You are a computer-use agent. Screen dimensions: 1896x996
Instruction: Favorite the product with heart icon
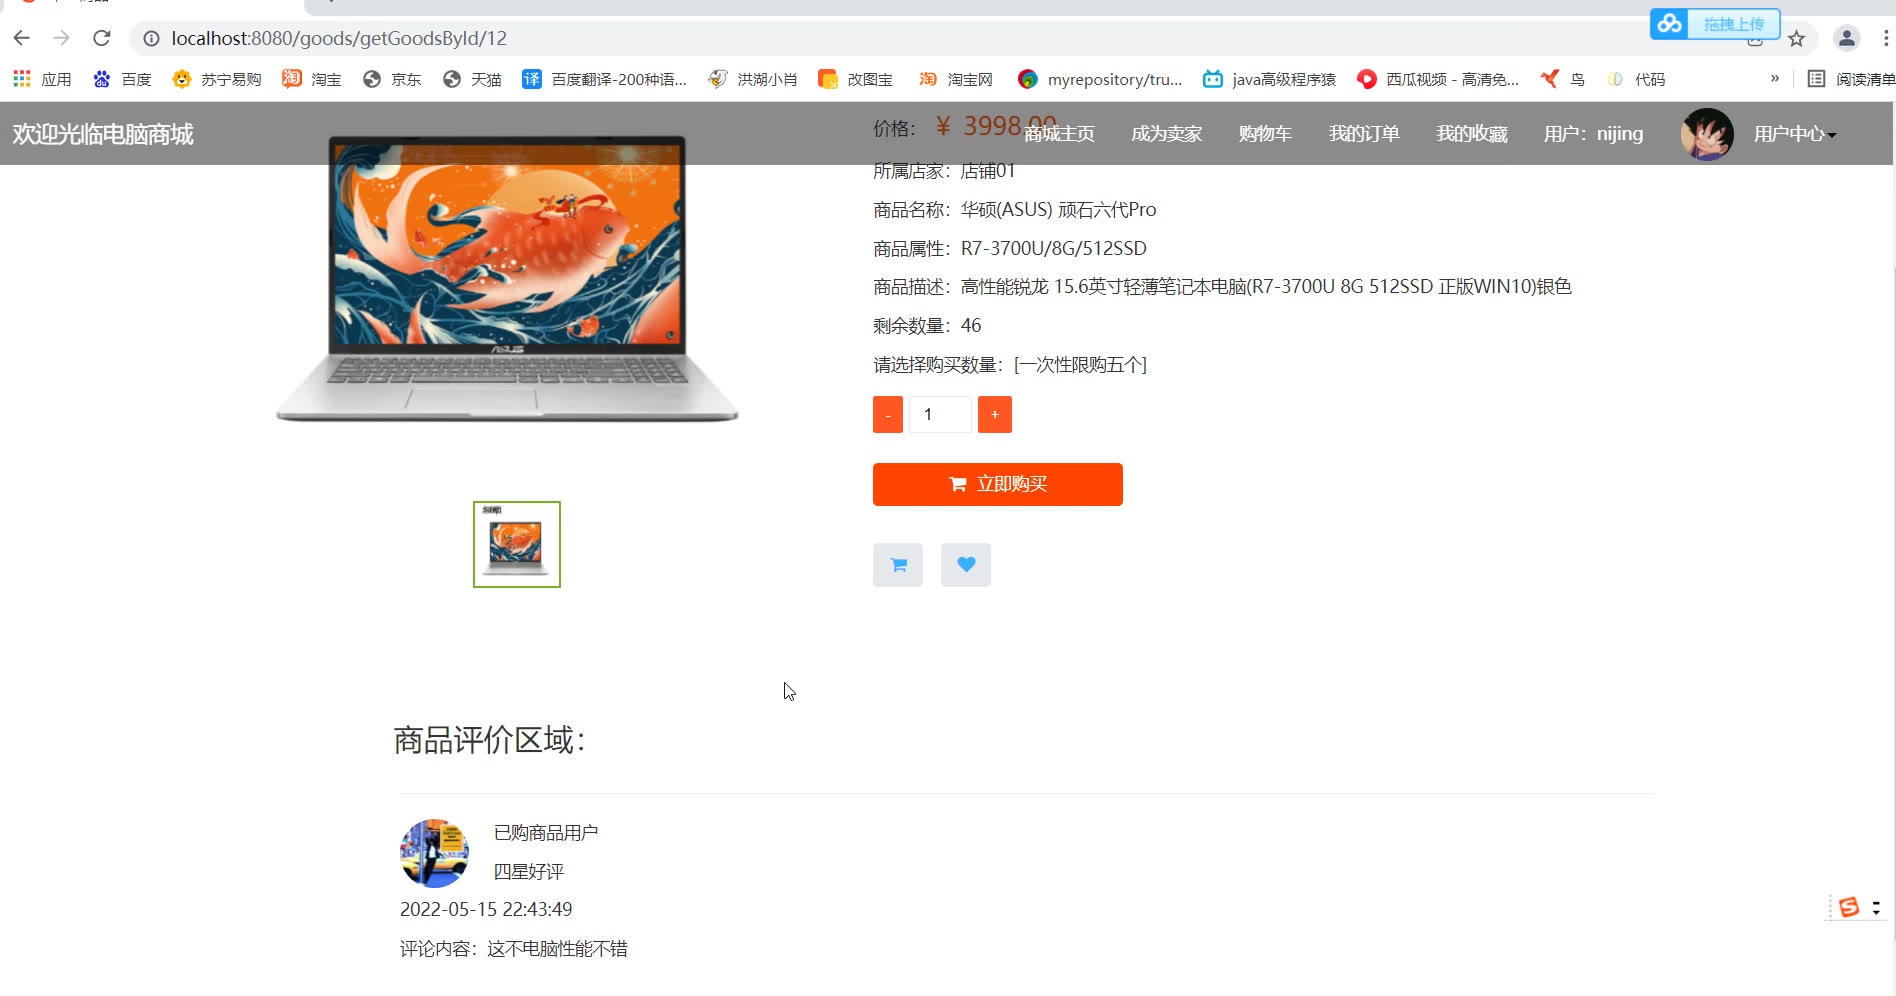pyautogui.click(x=965, y=565)
